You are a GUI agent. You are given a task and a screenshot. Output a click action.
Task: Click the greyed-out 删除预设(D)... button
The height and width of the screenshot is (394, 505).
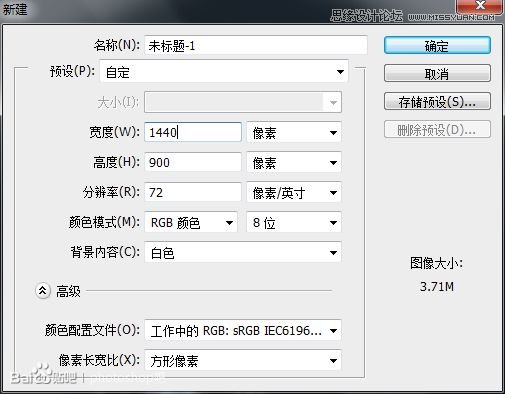point(437,129)
